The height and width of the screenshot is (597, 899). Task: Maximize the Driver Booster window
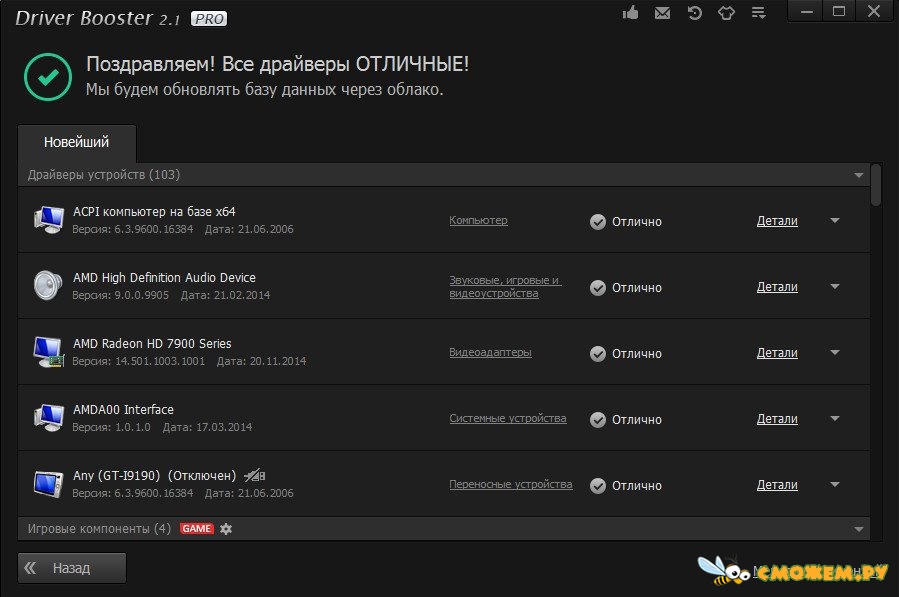839,11
